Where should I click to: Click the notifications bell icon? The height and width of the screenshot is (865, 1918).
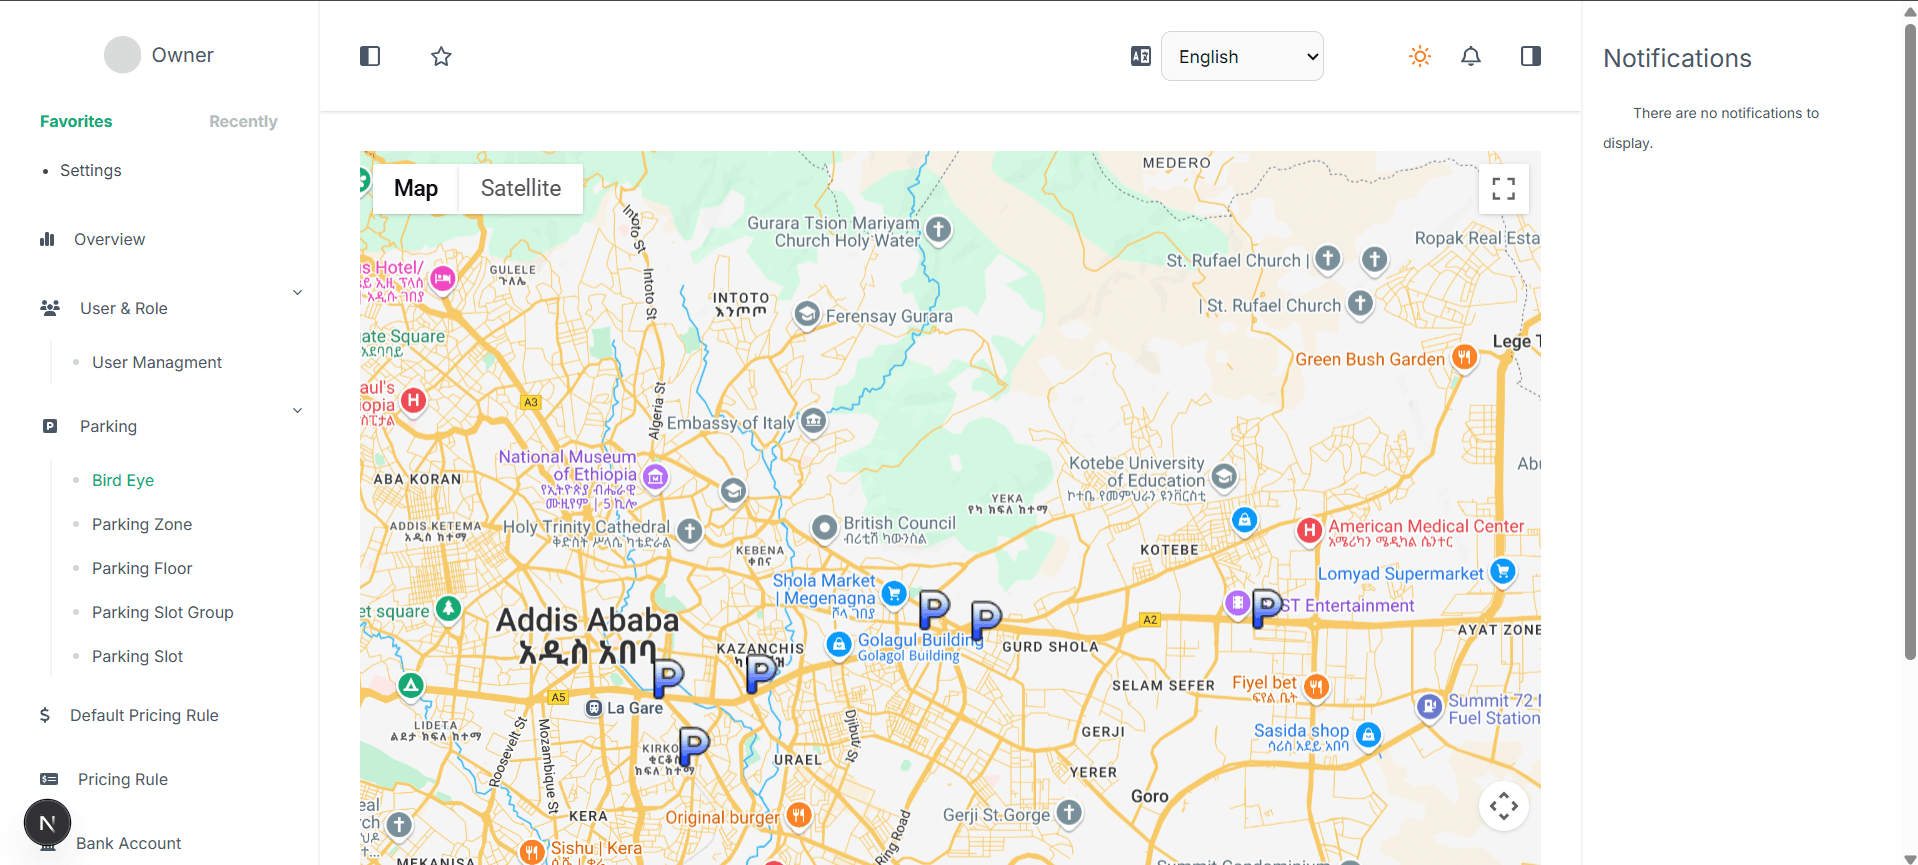(x=1470, y=56)
